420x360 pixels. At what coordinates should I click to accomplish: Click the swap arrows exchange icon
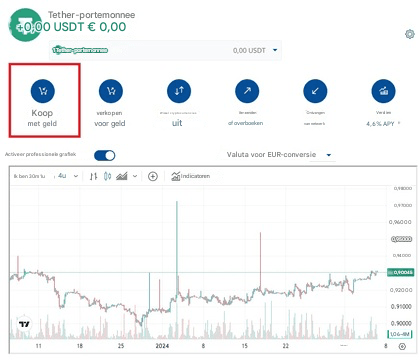(179, 91)
